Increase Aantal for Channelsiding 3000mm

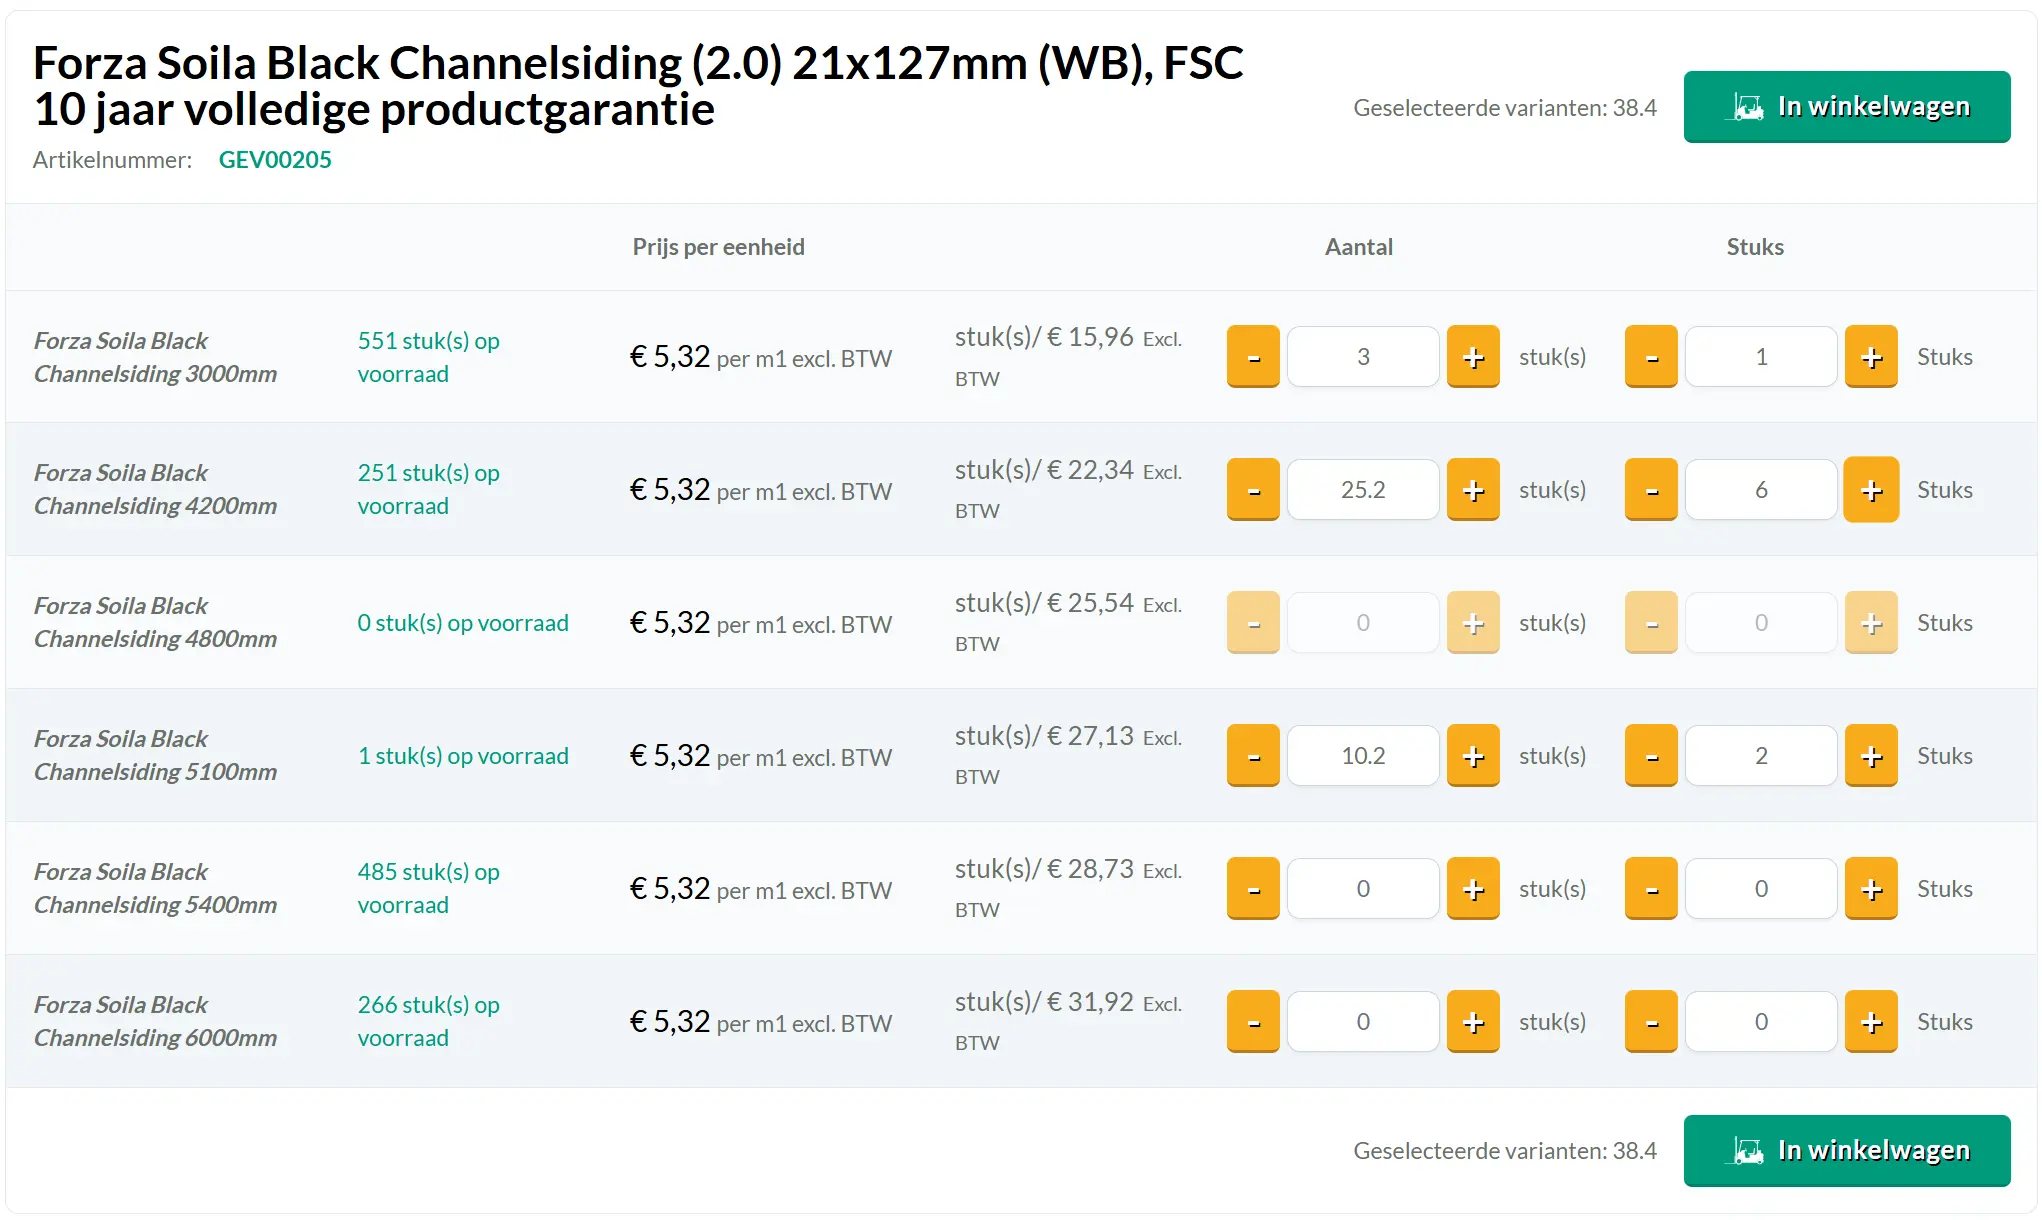1472,357
